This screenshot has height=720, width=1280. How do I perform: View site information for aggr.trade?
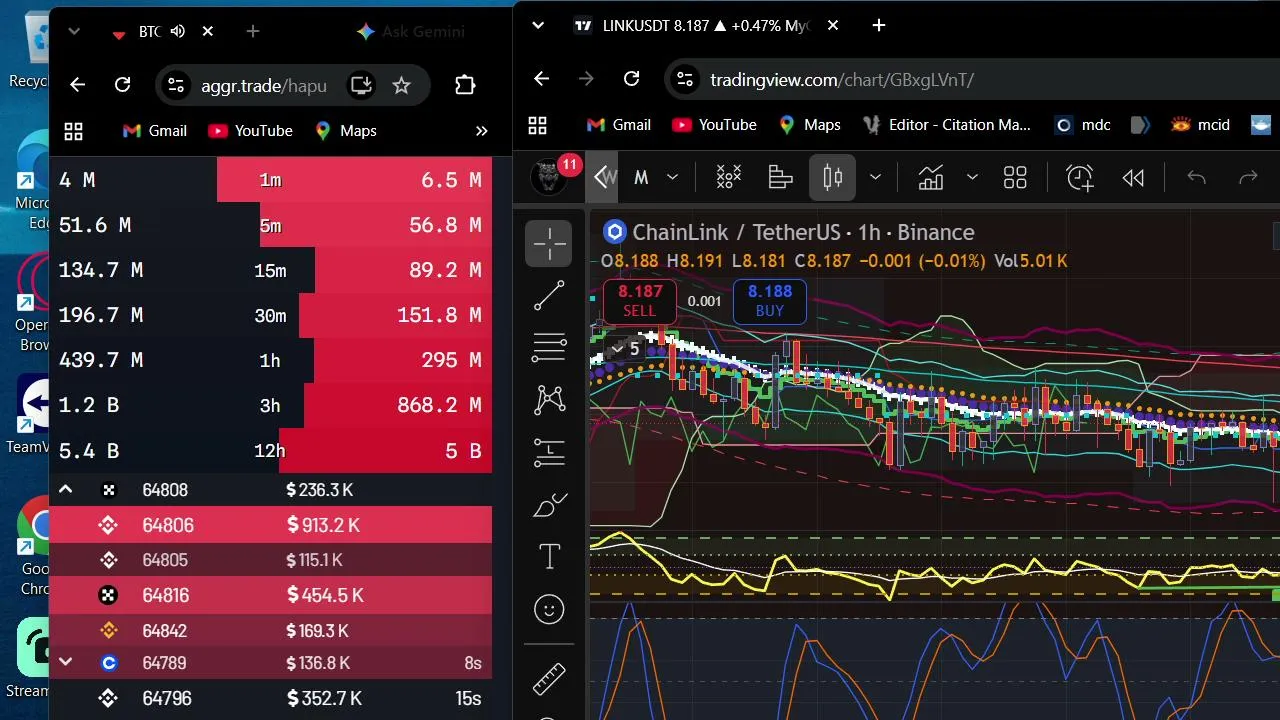176,85
